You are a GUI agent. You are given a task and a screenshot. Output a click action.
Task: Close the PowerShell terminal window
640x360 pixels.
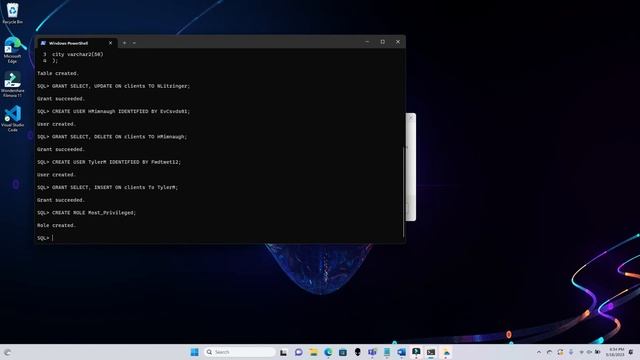(x=398, y=42)
